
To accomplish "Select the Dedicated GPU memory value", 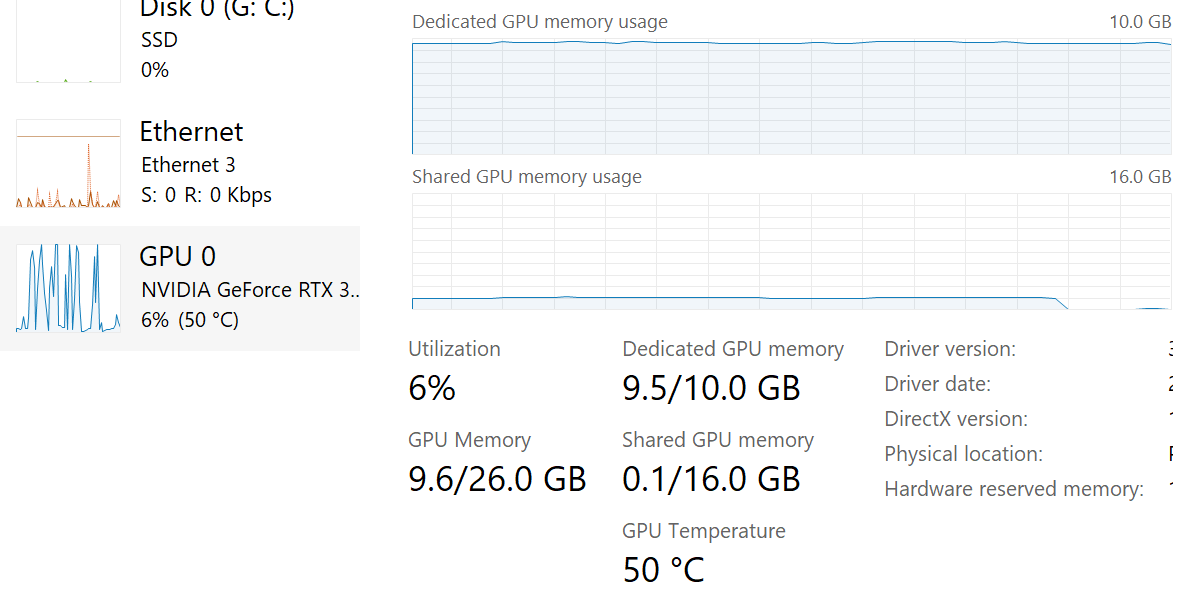I will [x=711, y=388].
